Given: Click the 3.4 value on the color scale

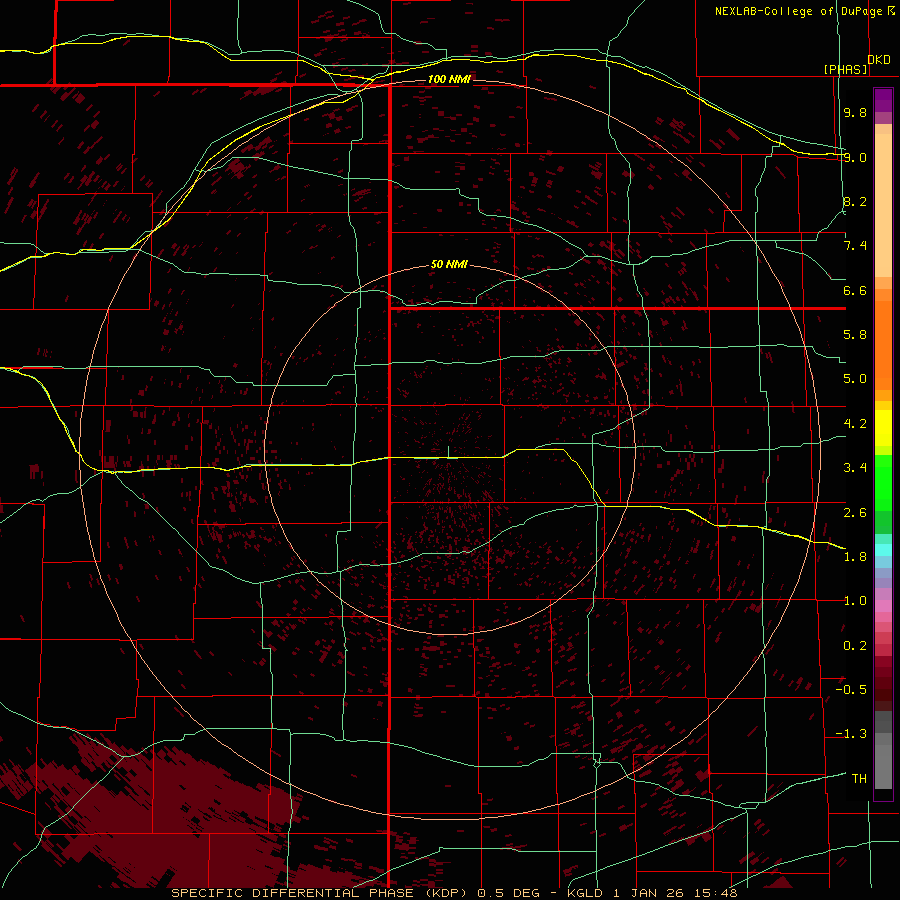Looking at the screenshot, I should click(x=855, y=468).
